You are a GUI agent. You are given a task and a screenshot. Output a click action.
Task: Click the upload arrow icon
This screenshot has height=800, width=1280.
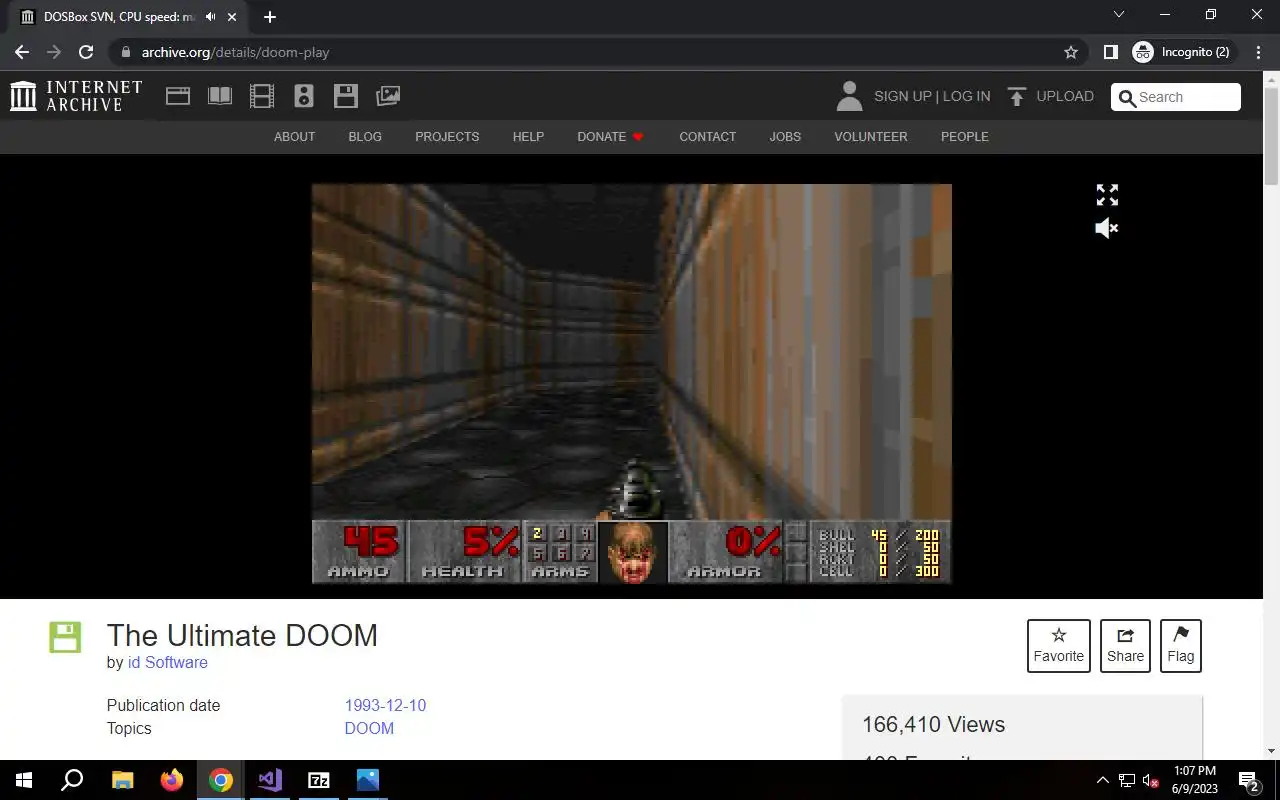pyautogui.click(x=1017, y=96)
